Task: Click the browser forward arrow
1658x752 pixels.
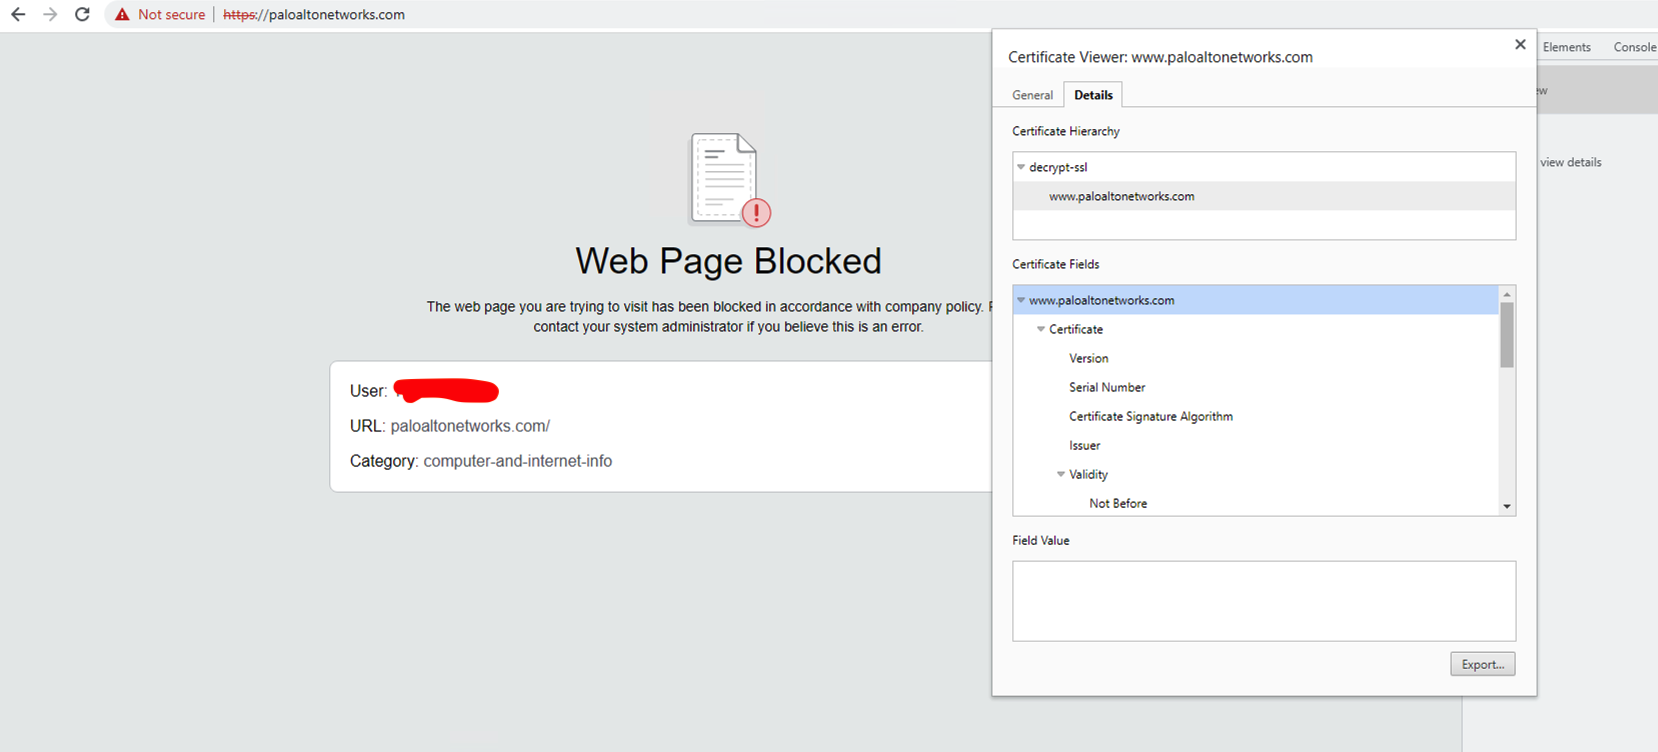Action: (x=50, y=14)
